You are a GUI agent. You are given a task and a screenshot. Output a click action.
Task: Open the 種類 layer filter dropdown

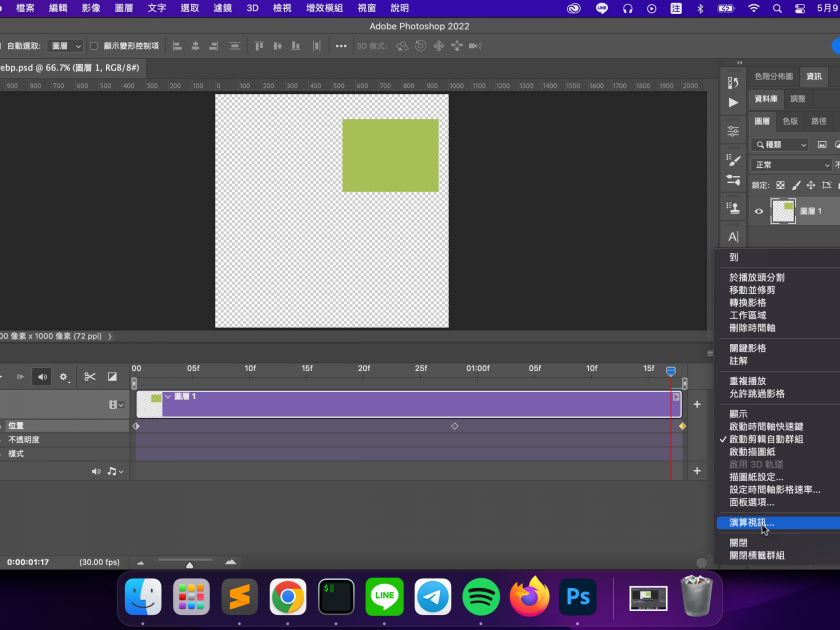coord(780,145)
